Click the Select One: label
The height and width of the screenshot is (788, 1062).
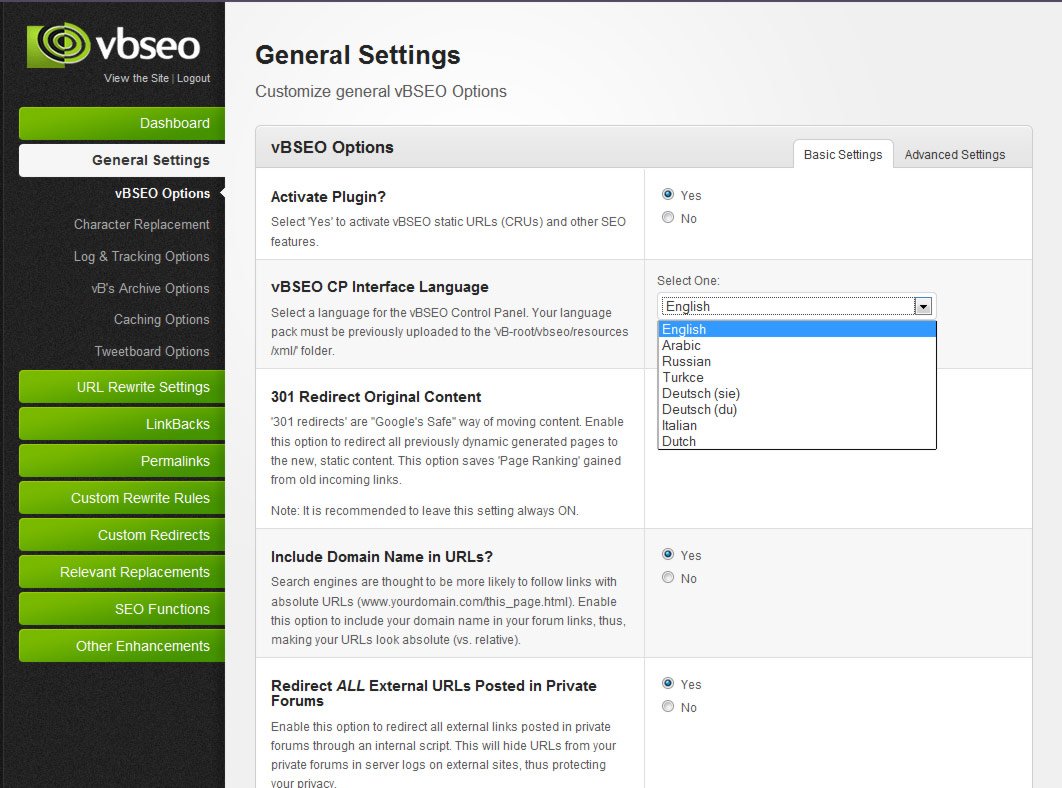tap(688, 281)
